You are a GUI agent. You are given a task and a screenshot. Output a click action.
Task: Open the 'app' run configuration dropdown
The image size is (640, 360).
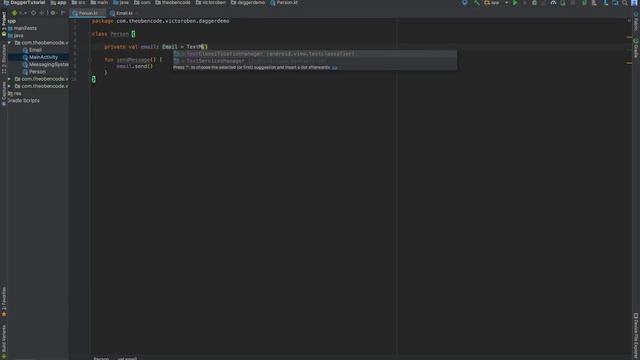496,3
